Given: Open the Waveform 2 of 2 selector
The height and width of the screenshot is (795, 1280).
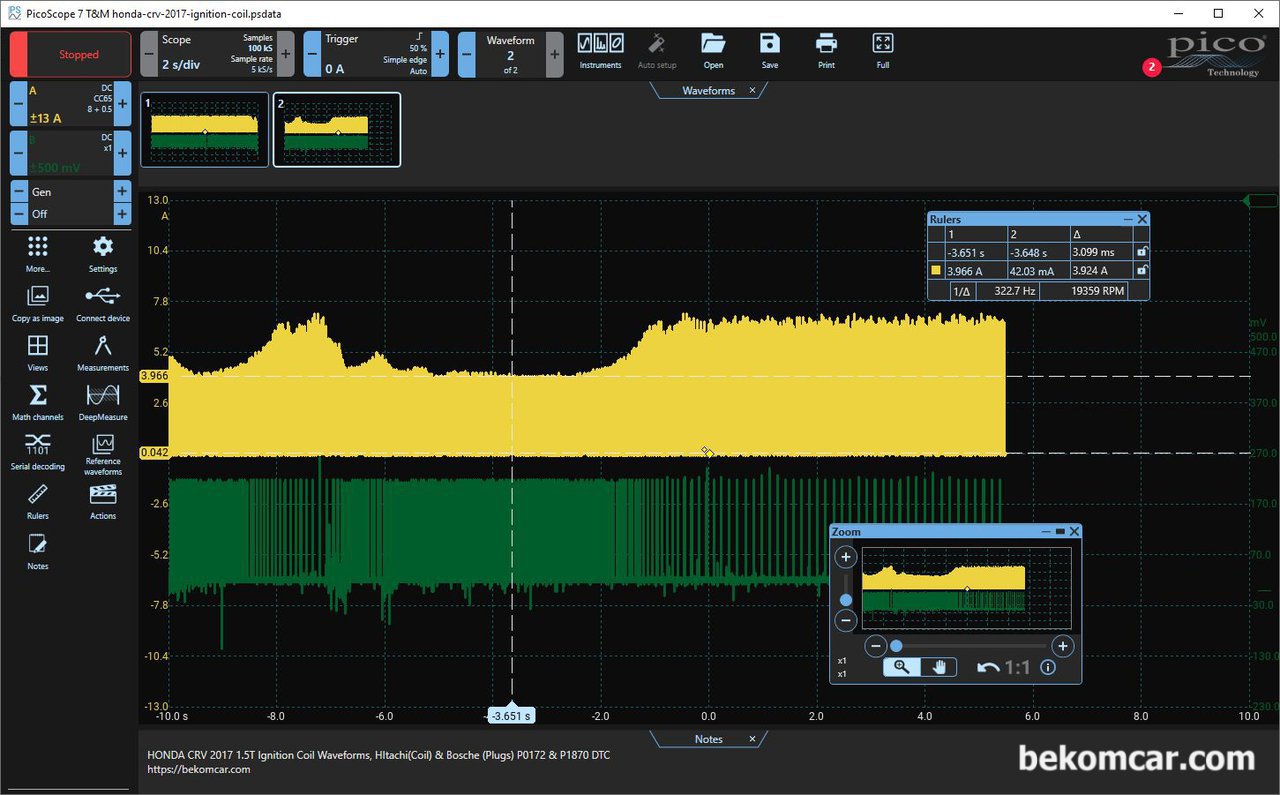Looking at the screenshot, I should [x=510, y=54].
